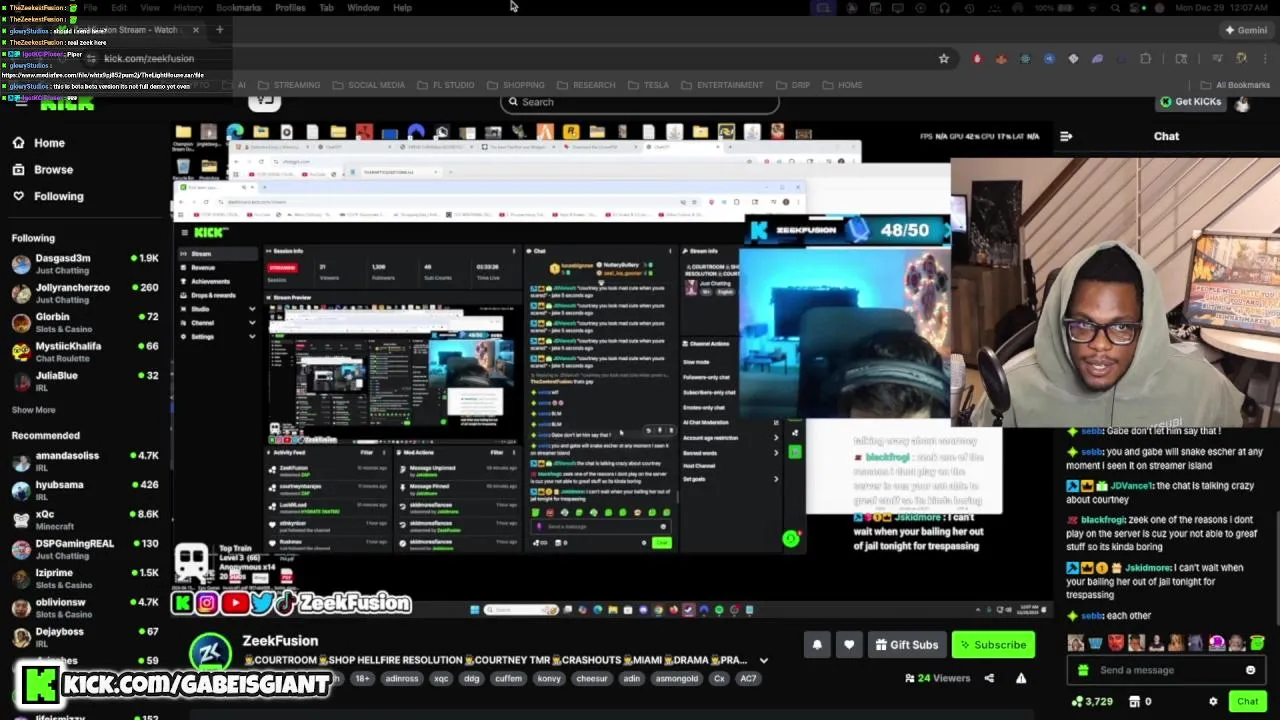
Task: Open the Kick profile avatar menu
Action: 1242,102
